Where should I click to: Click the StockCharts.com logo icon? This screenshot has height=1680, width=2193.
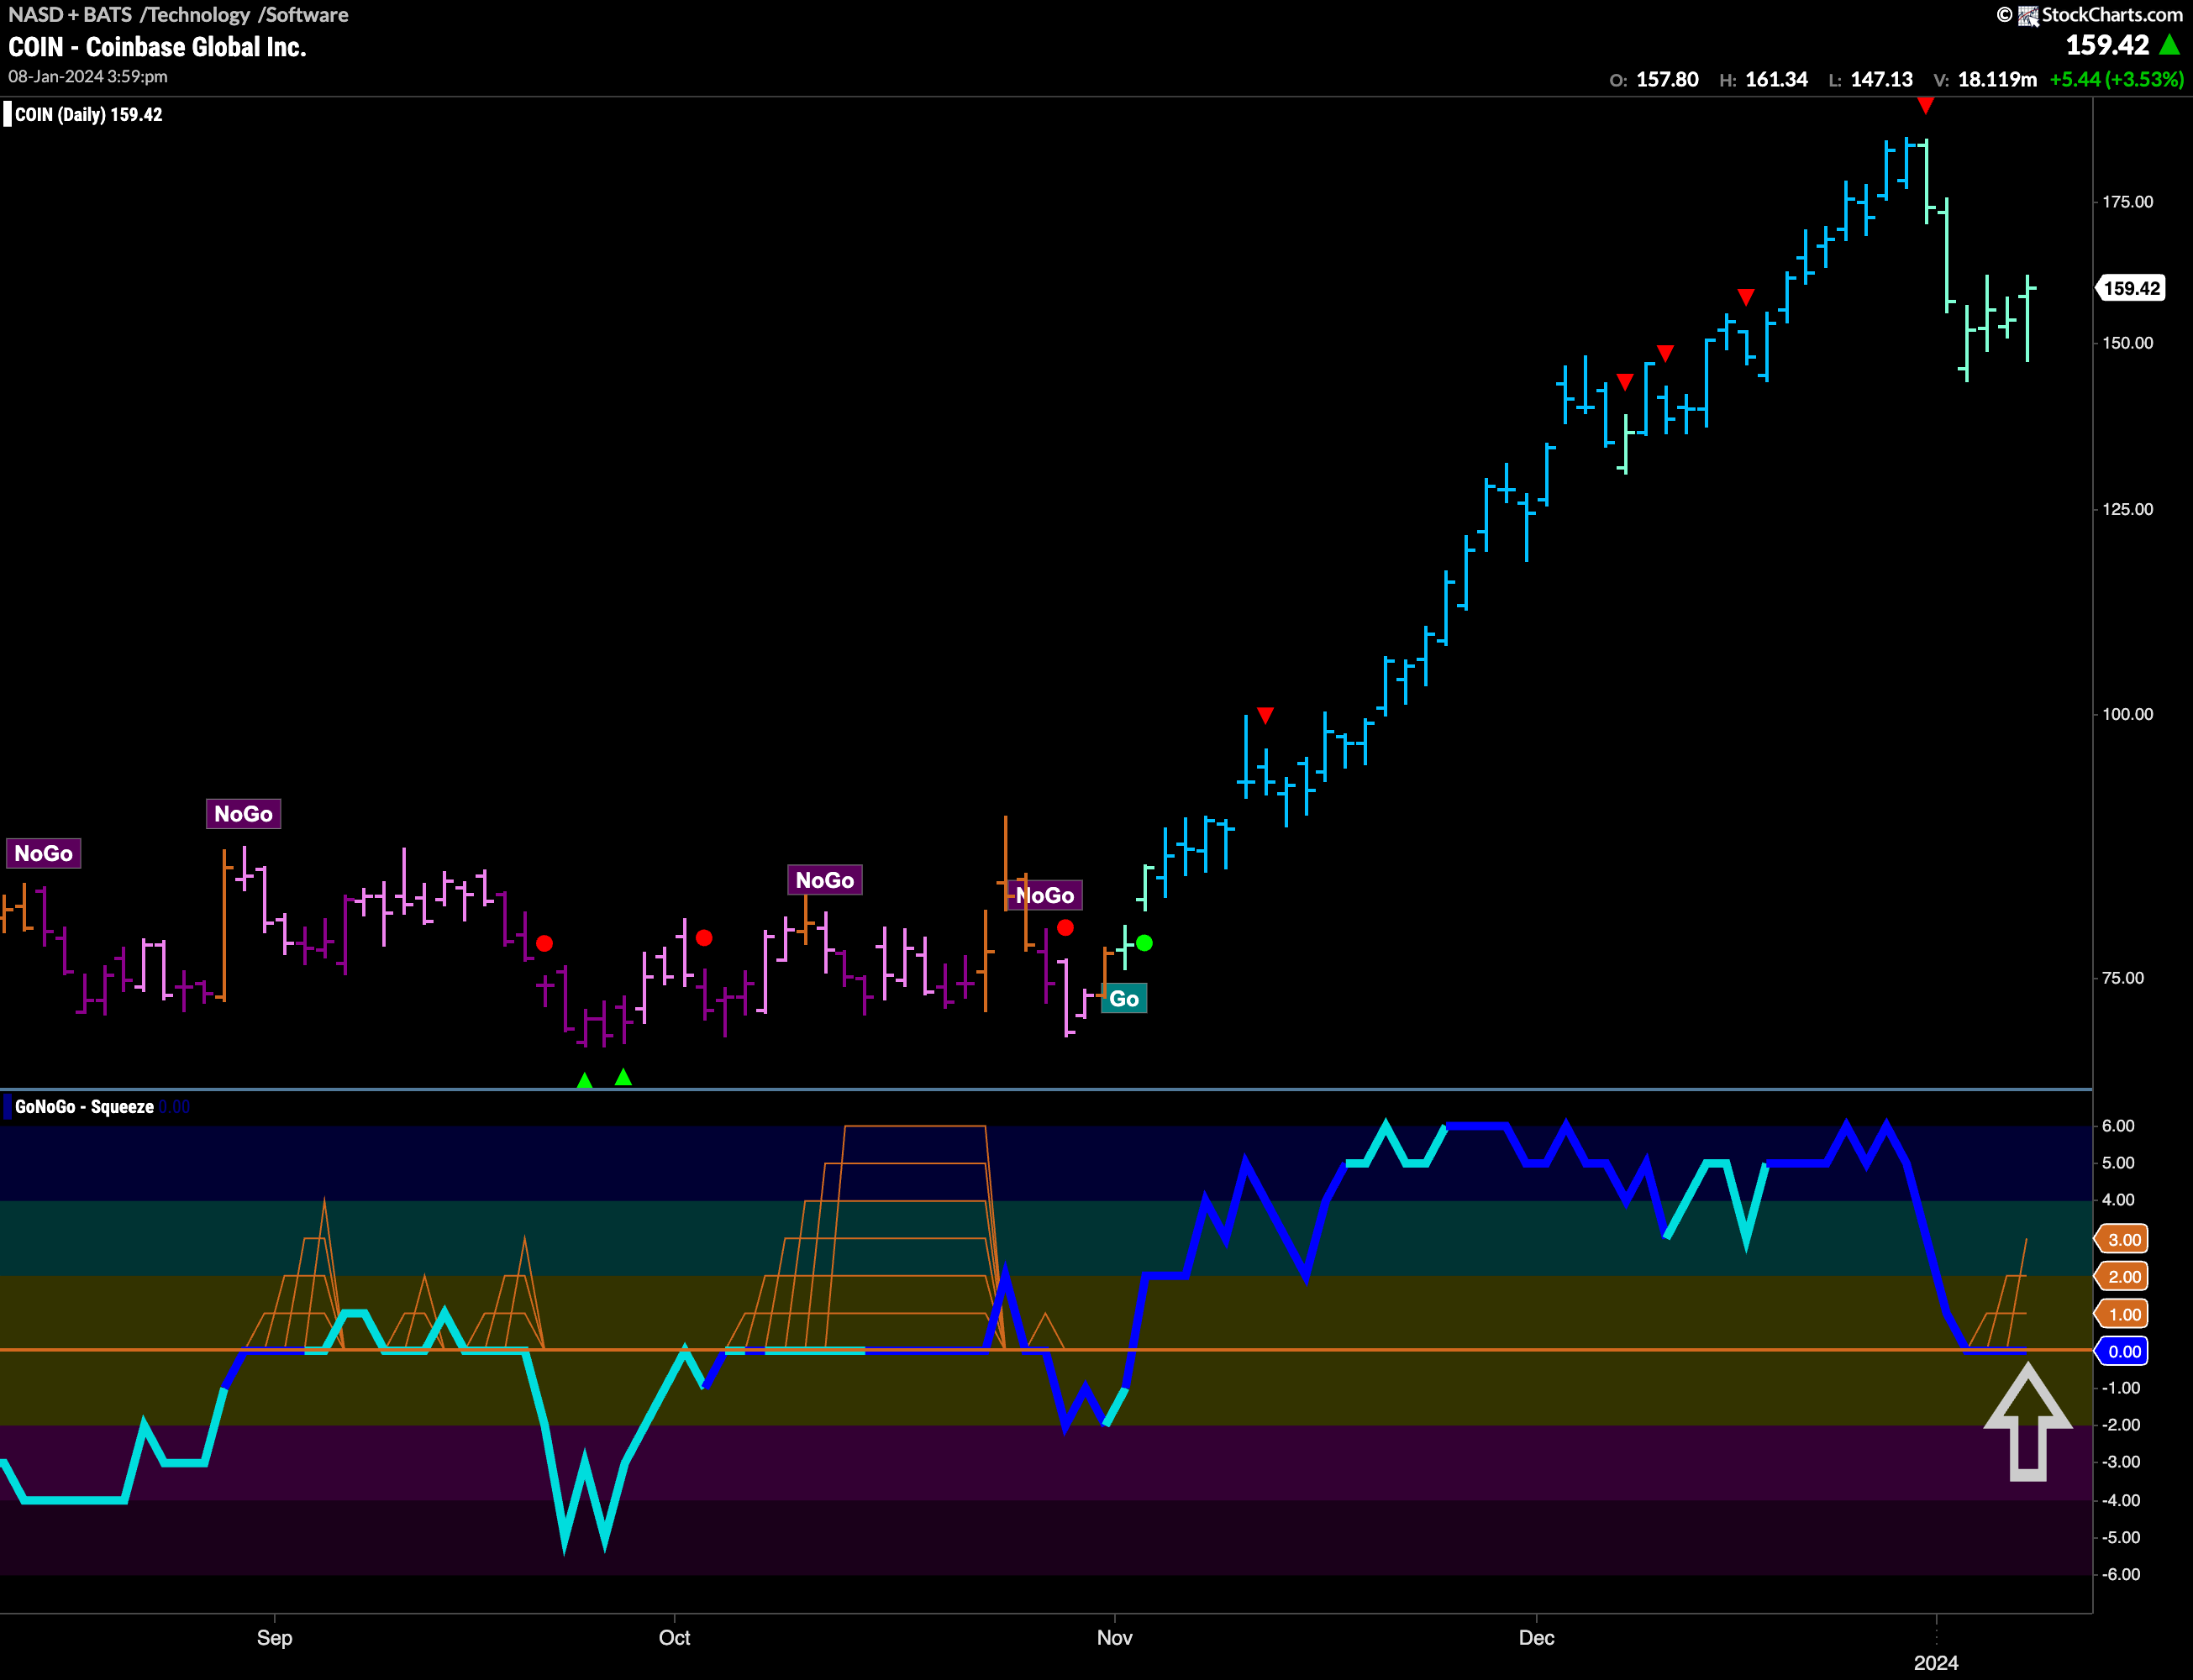[x=2028, y=15]
